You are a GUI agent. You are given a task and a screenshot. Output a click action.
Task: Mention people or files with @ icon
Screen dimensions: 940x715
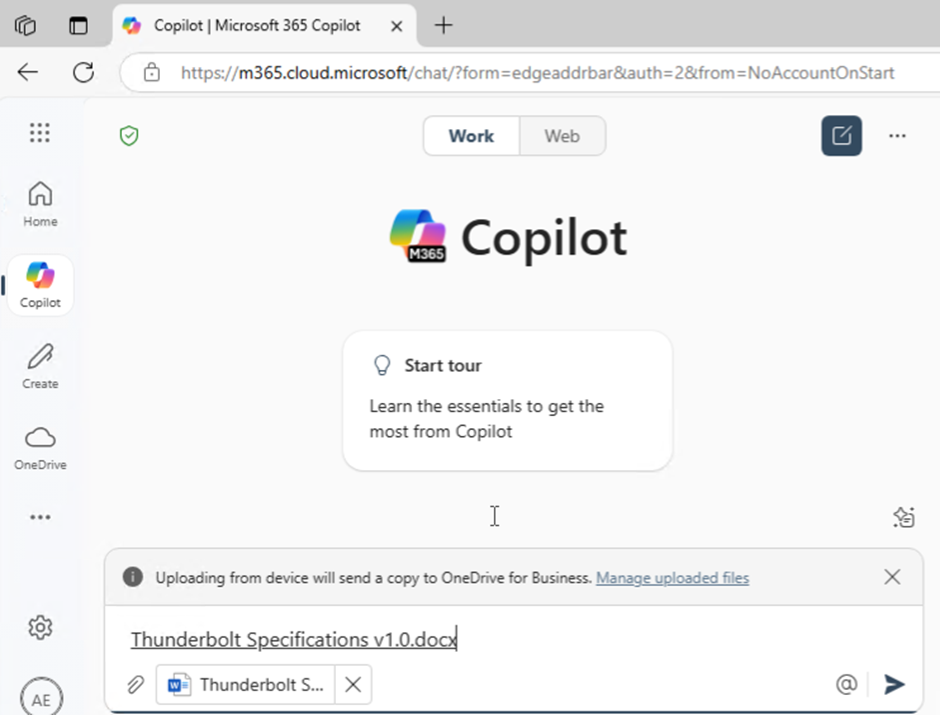(846, 684)
